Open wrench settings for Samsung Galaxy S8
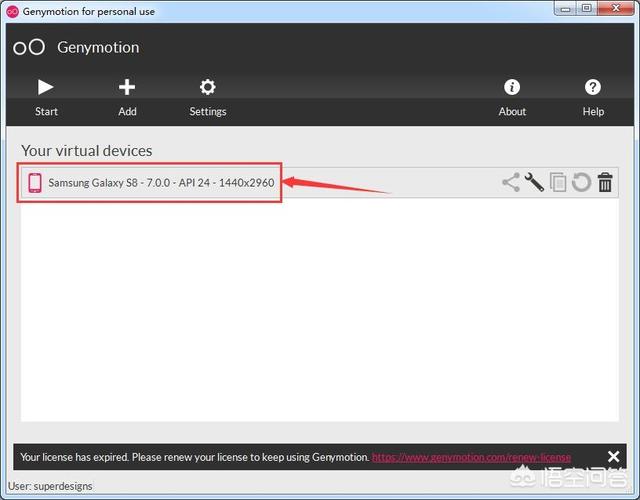The image size is (640, 500). [x=534, y=182]
